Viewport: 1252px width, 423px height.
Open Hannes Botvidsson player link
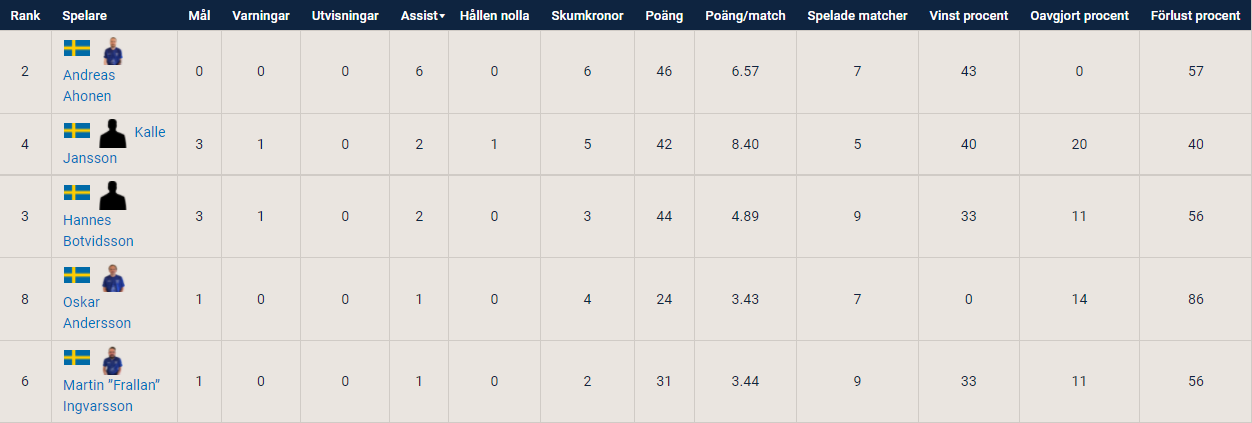point(98,231)
